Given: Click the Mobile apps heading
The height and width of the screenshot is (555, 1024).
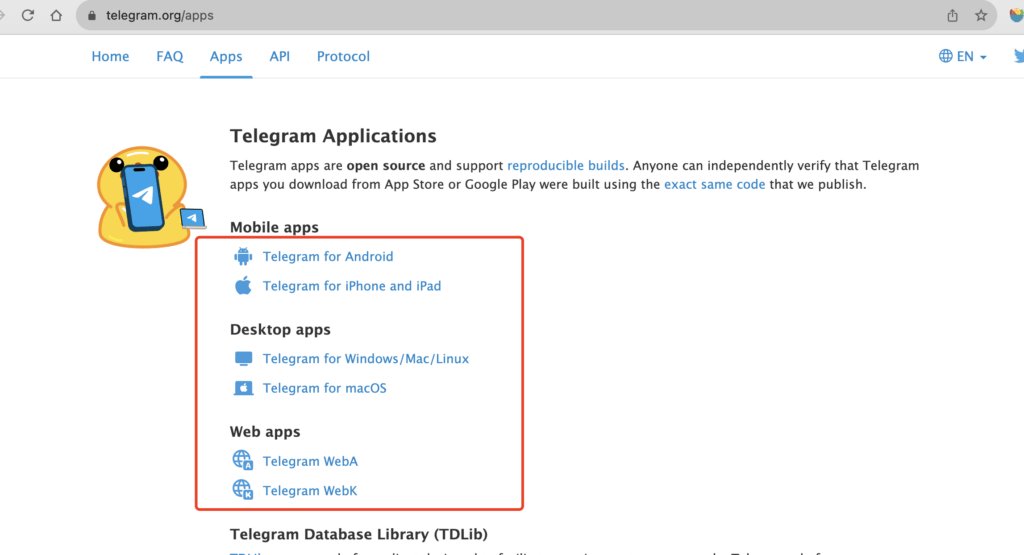Looking at the screenshot, I should [274, 227].
